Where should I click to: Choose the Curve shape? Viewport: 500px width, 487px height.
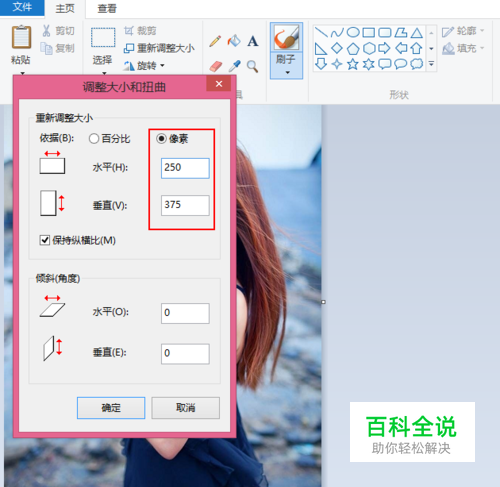coord(337,32)
